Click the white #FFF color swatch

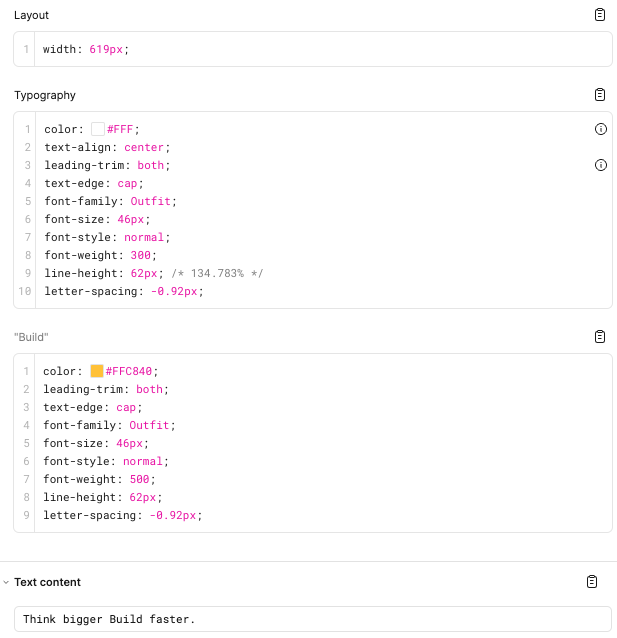pos(98,129)
